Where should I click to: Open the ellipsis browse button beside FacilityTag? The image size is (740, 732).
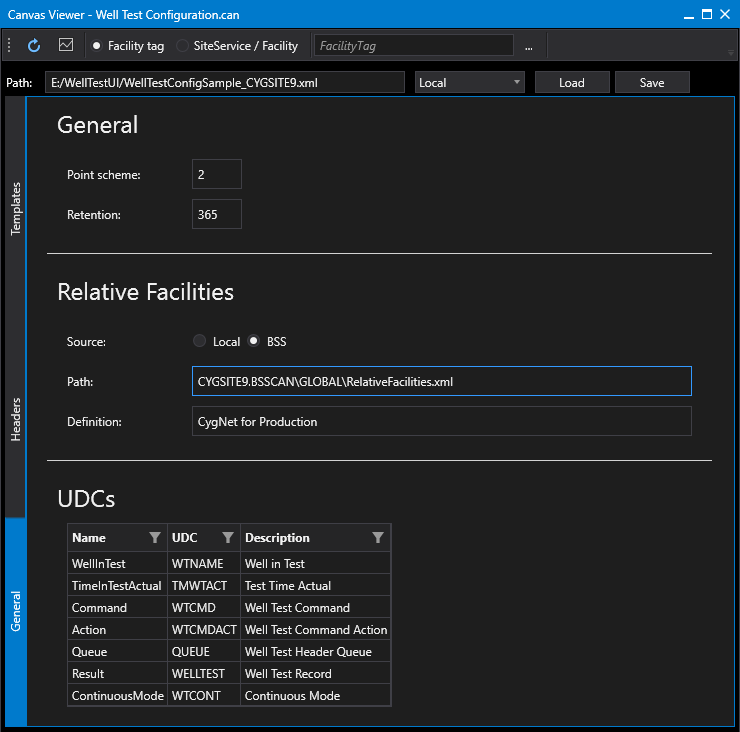pyautogui.click(x=529, y=46)
